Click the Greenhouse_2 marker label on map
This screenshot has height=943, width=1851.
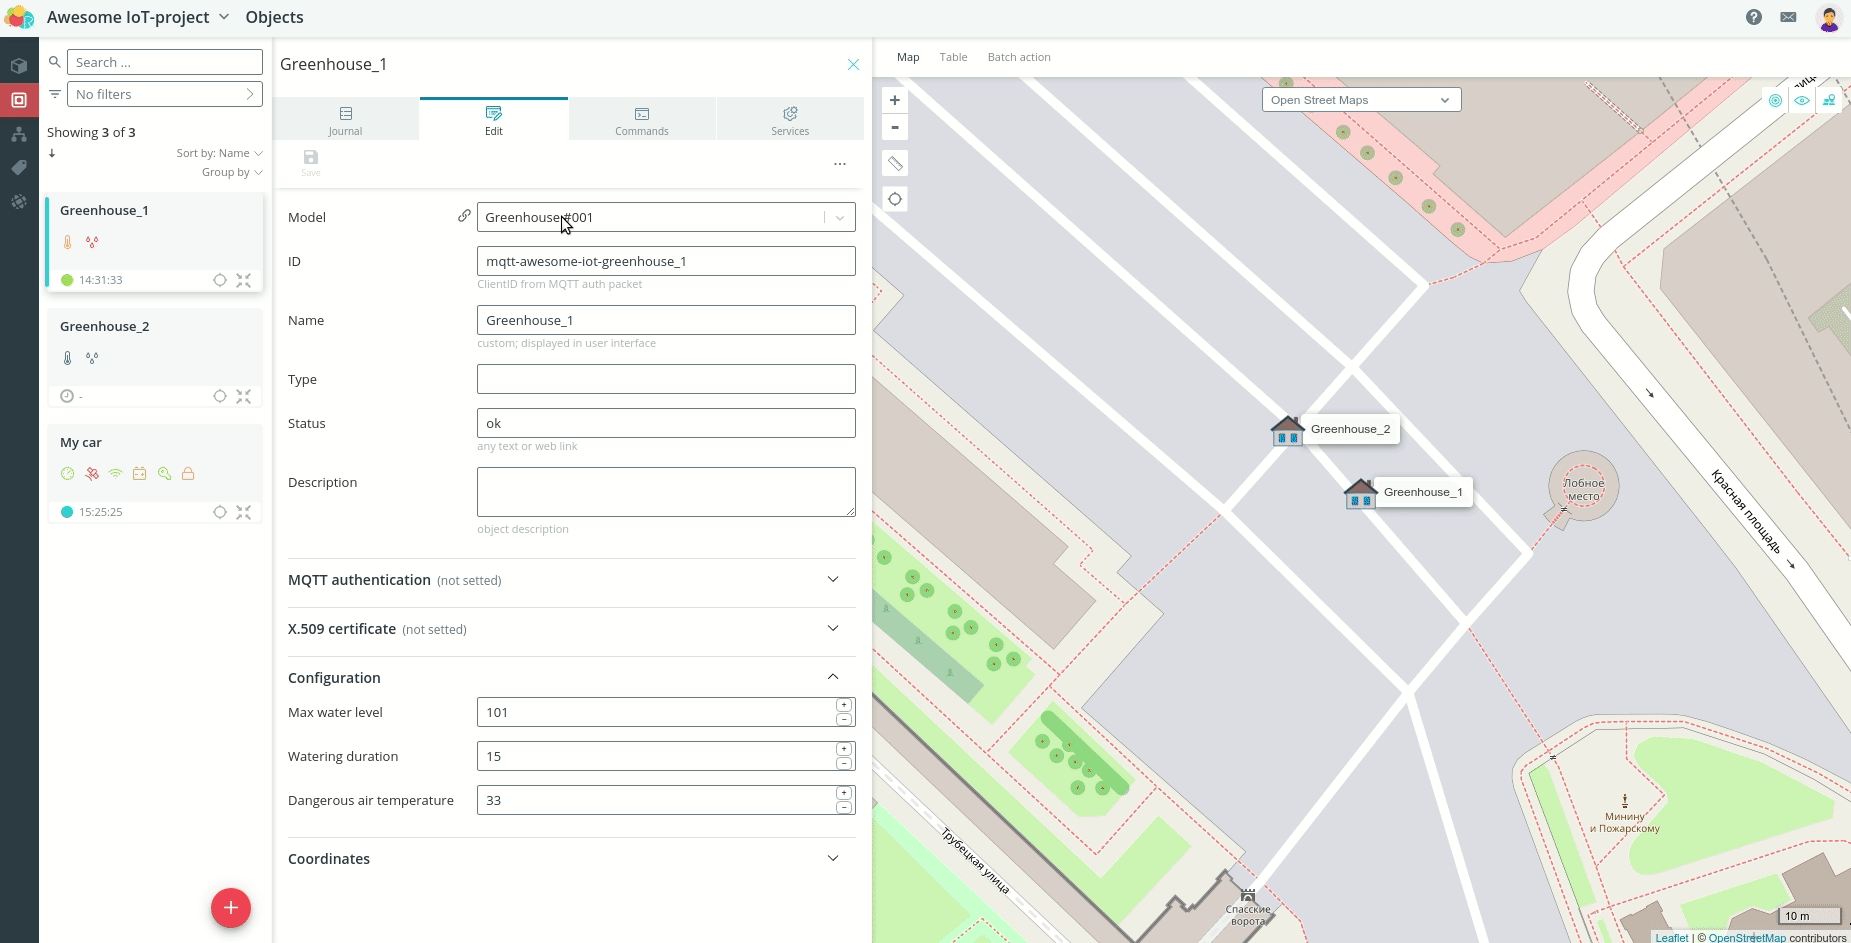(1350, 429)
